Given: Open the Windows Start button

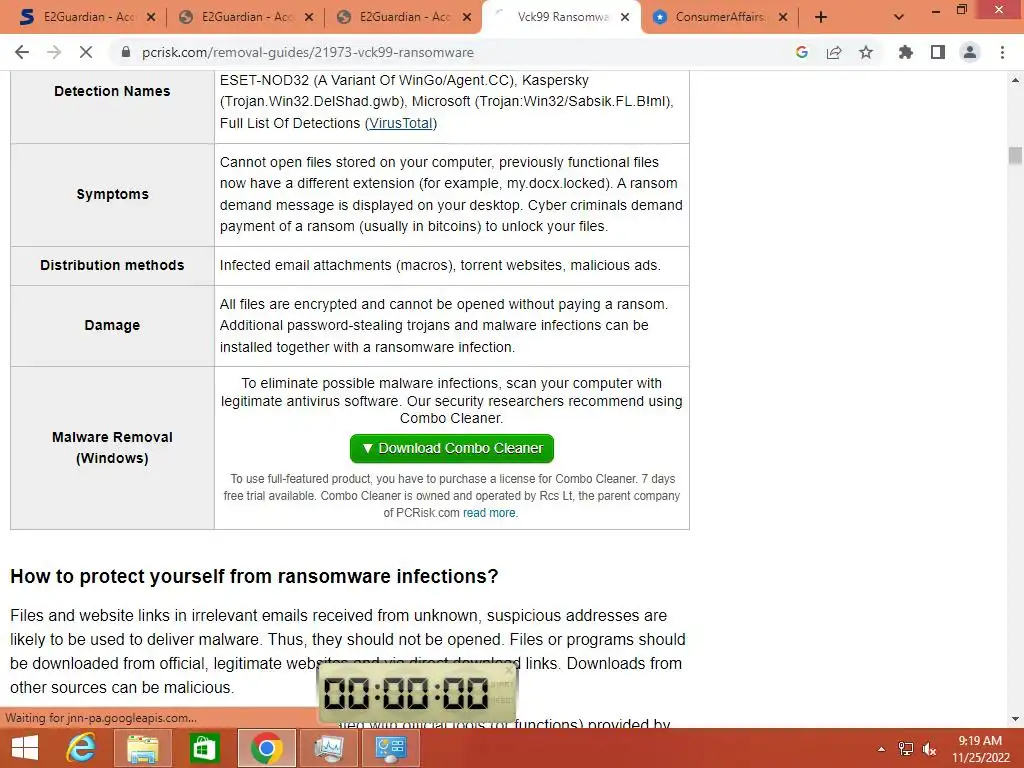Looking at the screenshot, I should (25, 748).
